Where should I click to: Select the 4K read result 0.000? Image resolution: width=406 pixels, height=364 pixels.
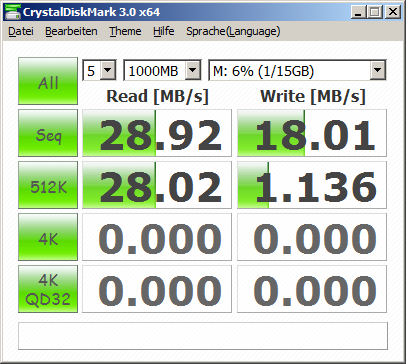(x=157, y=237)
